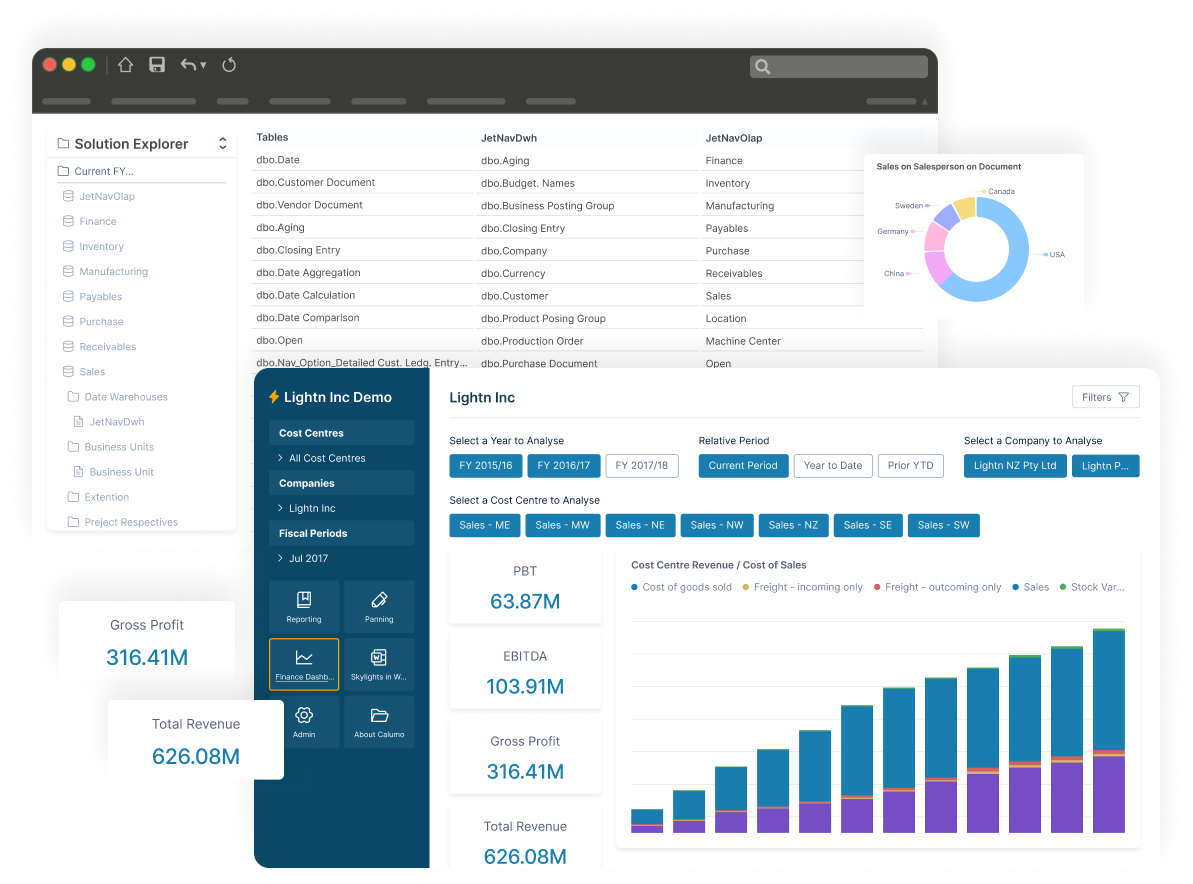Viewport: 1193px width, 884px height.
Task: Open the Panning tile with pencil icon
Action: coord(379,606)
